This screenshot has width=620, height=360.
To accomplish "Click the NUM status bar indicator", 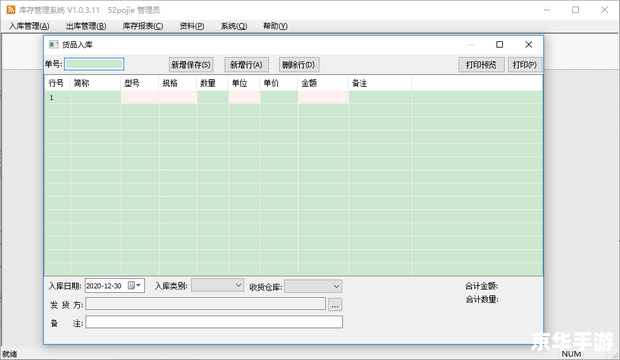I will coord(571,354).
